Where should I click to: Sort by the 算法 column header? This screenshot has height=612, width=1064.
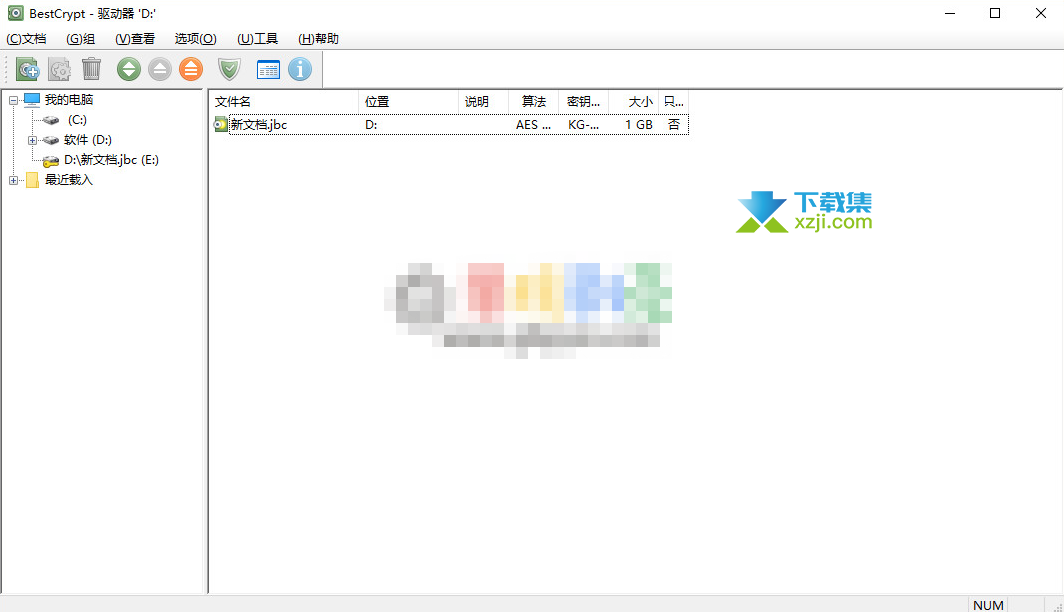(x=533, y=102)
